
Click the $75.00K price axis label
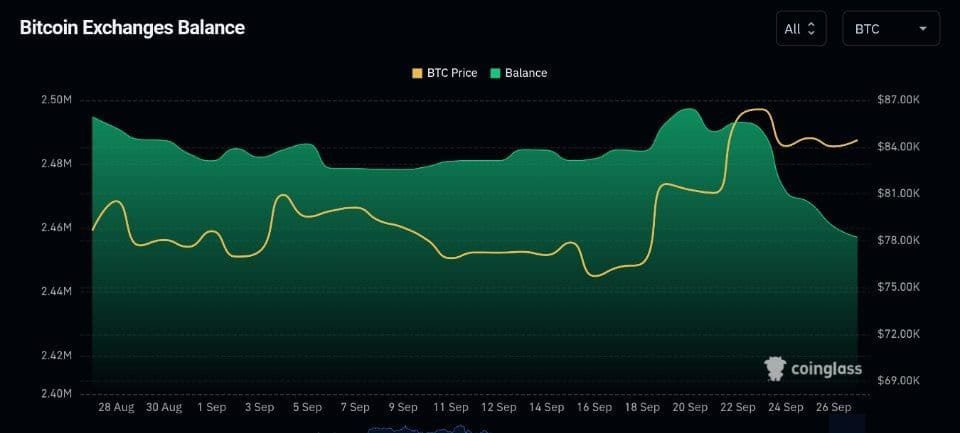pyautogui.click(x=898, y=287)
